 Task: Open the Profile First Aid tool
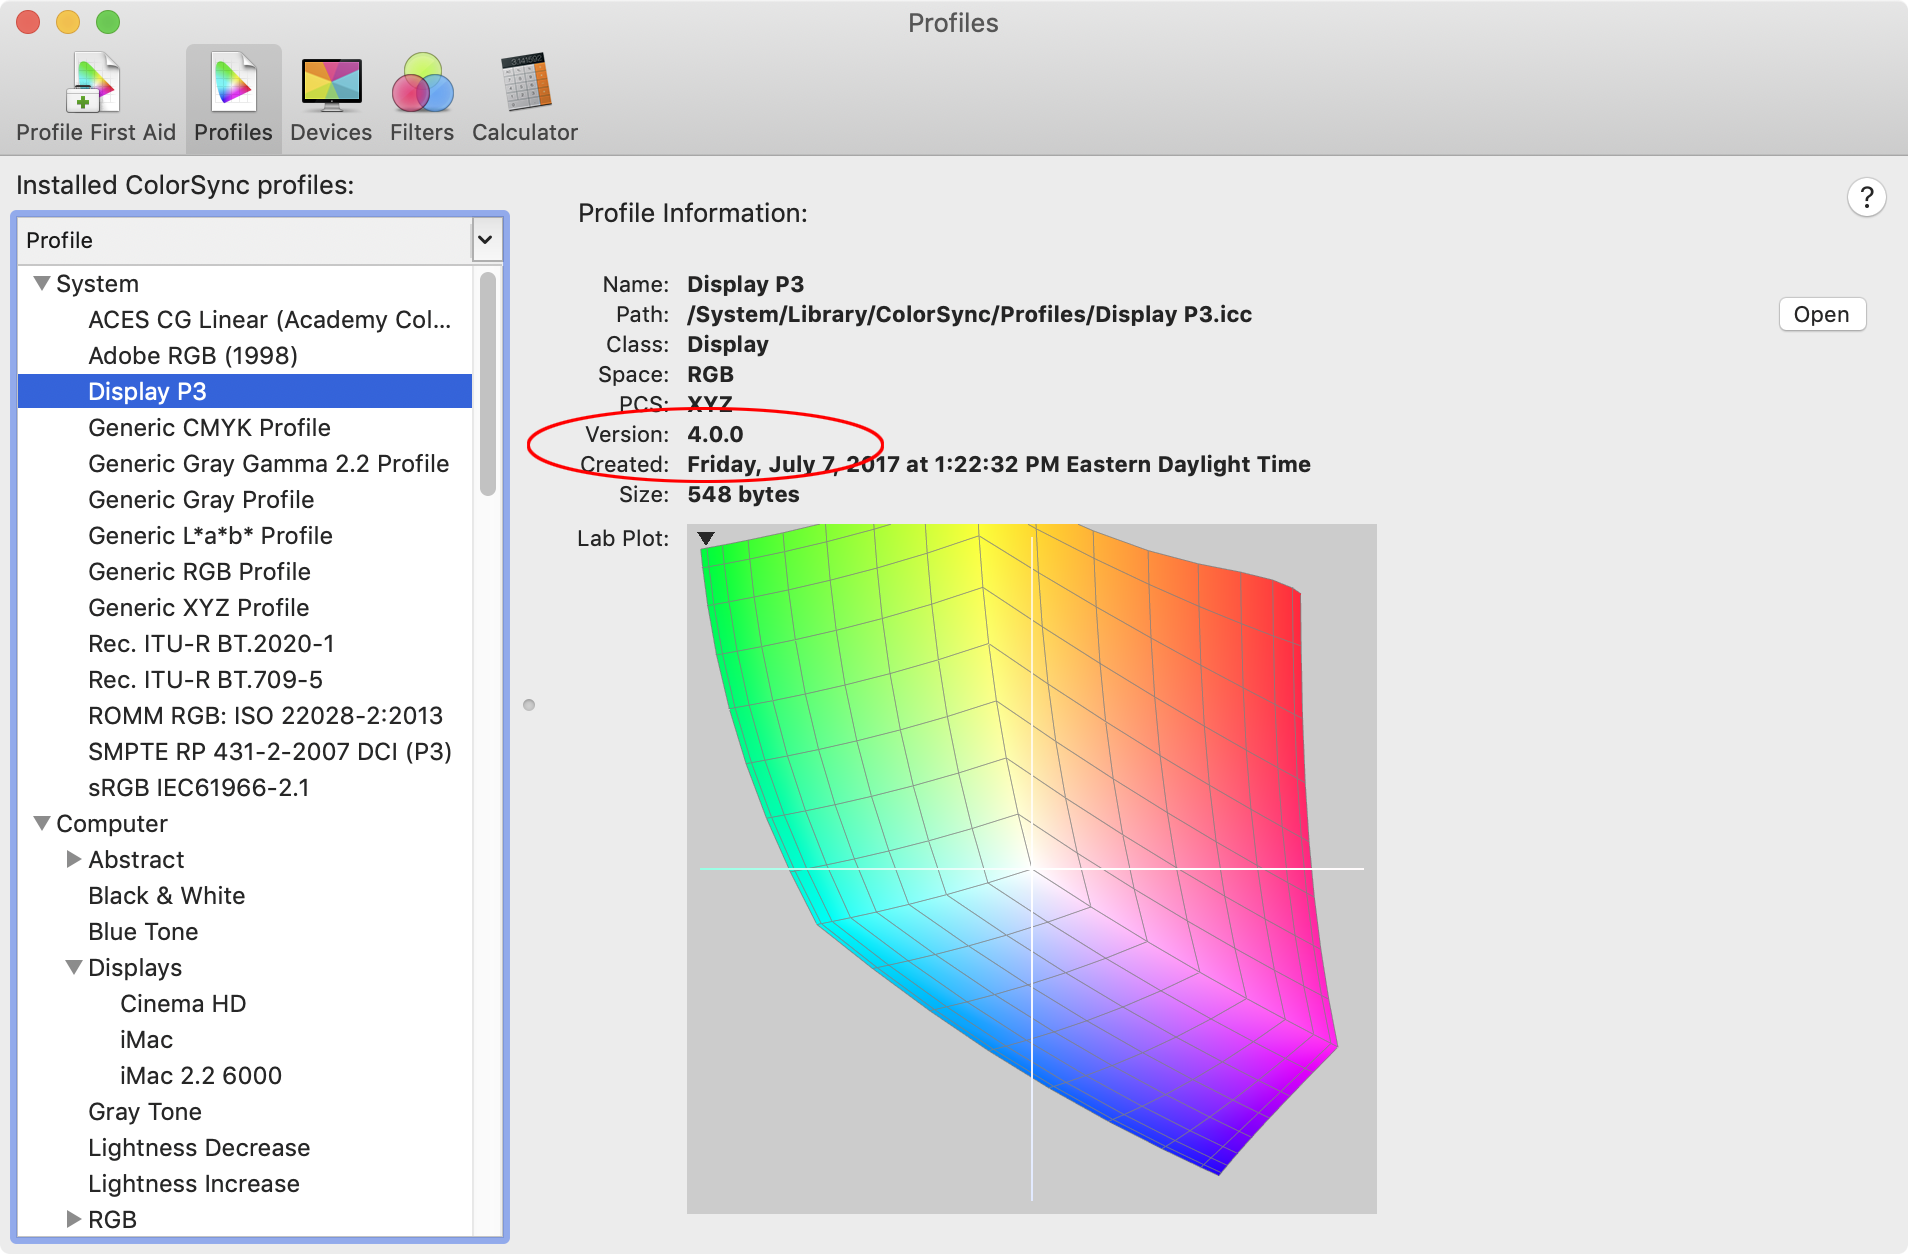pos(95,95)
